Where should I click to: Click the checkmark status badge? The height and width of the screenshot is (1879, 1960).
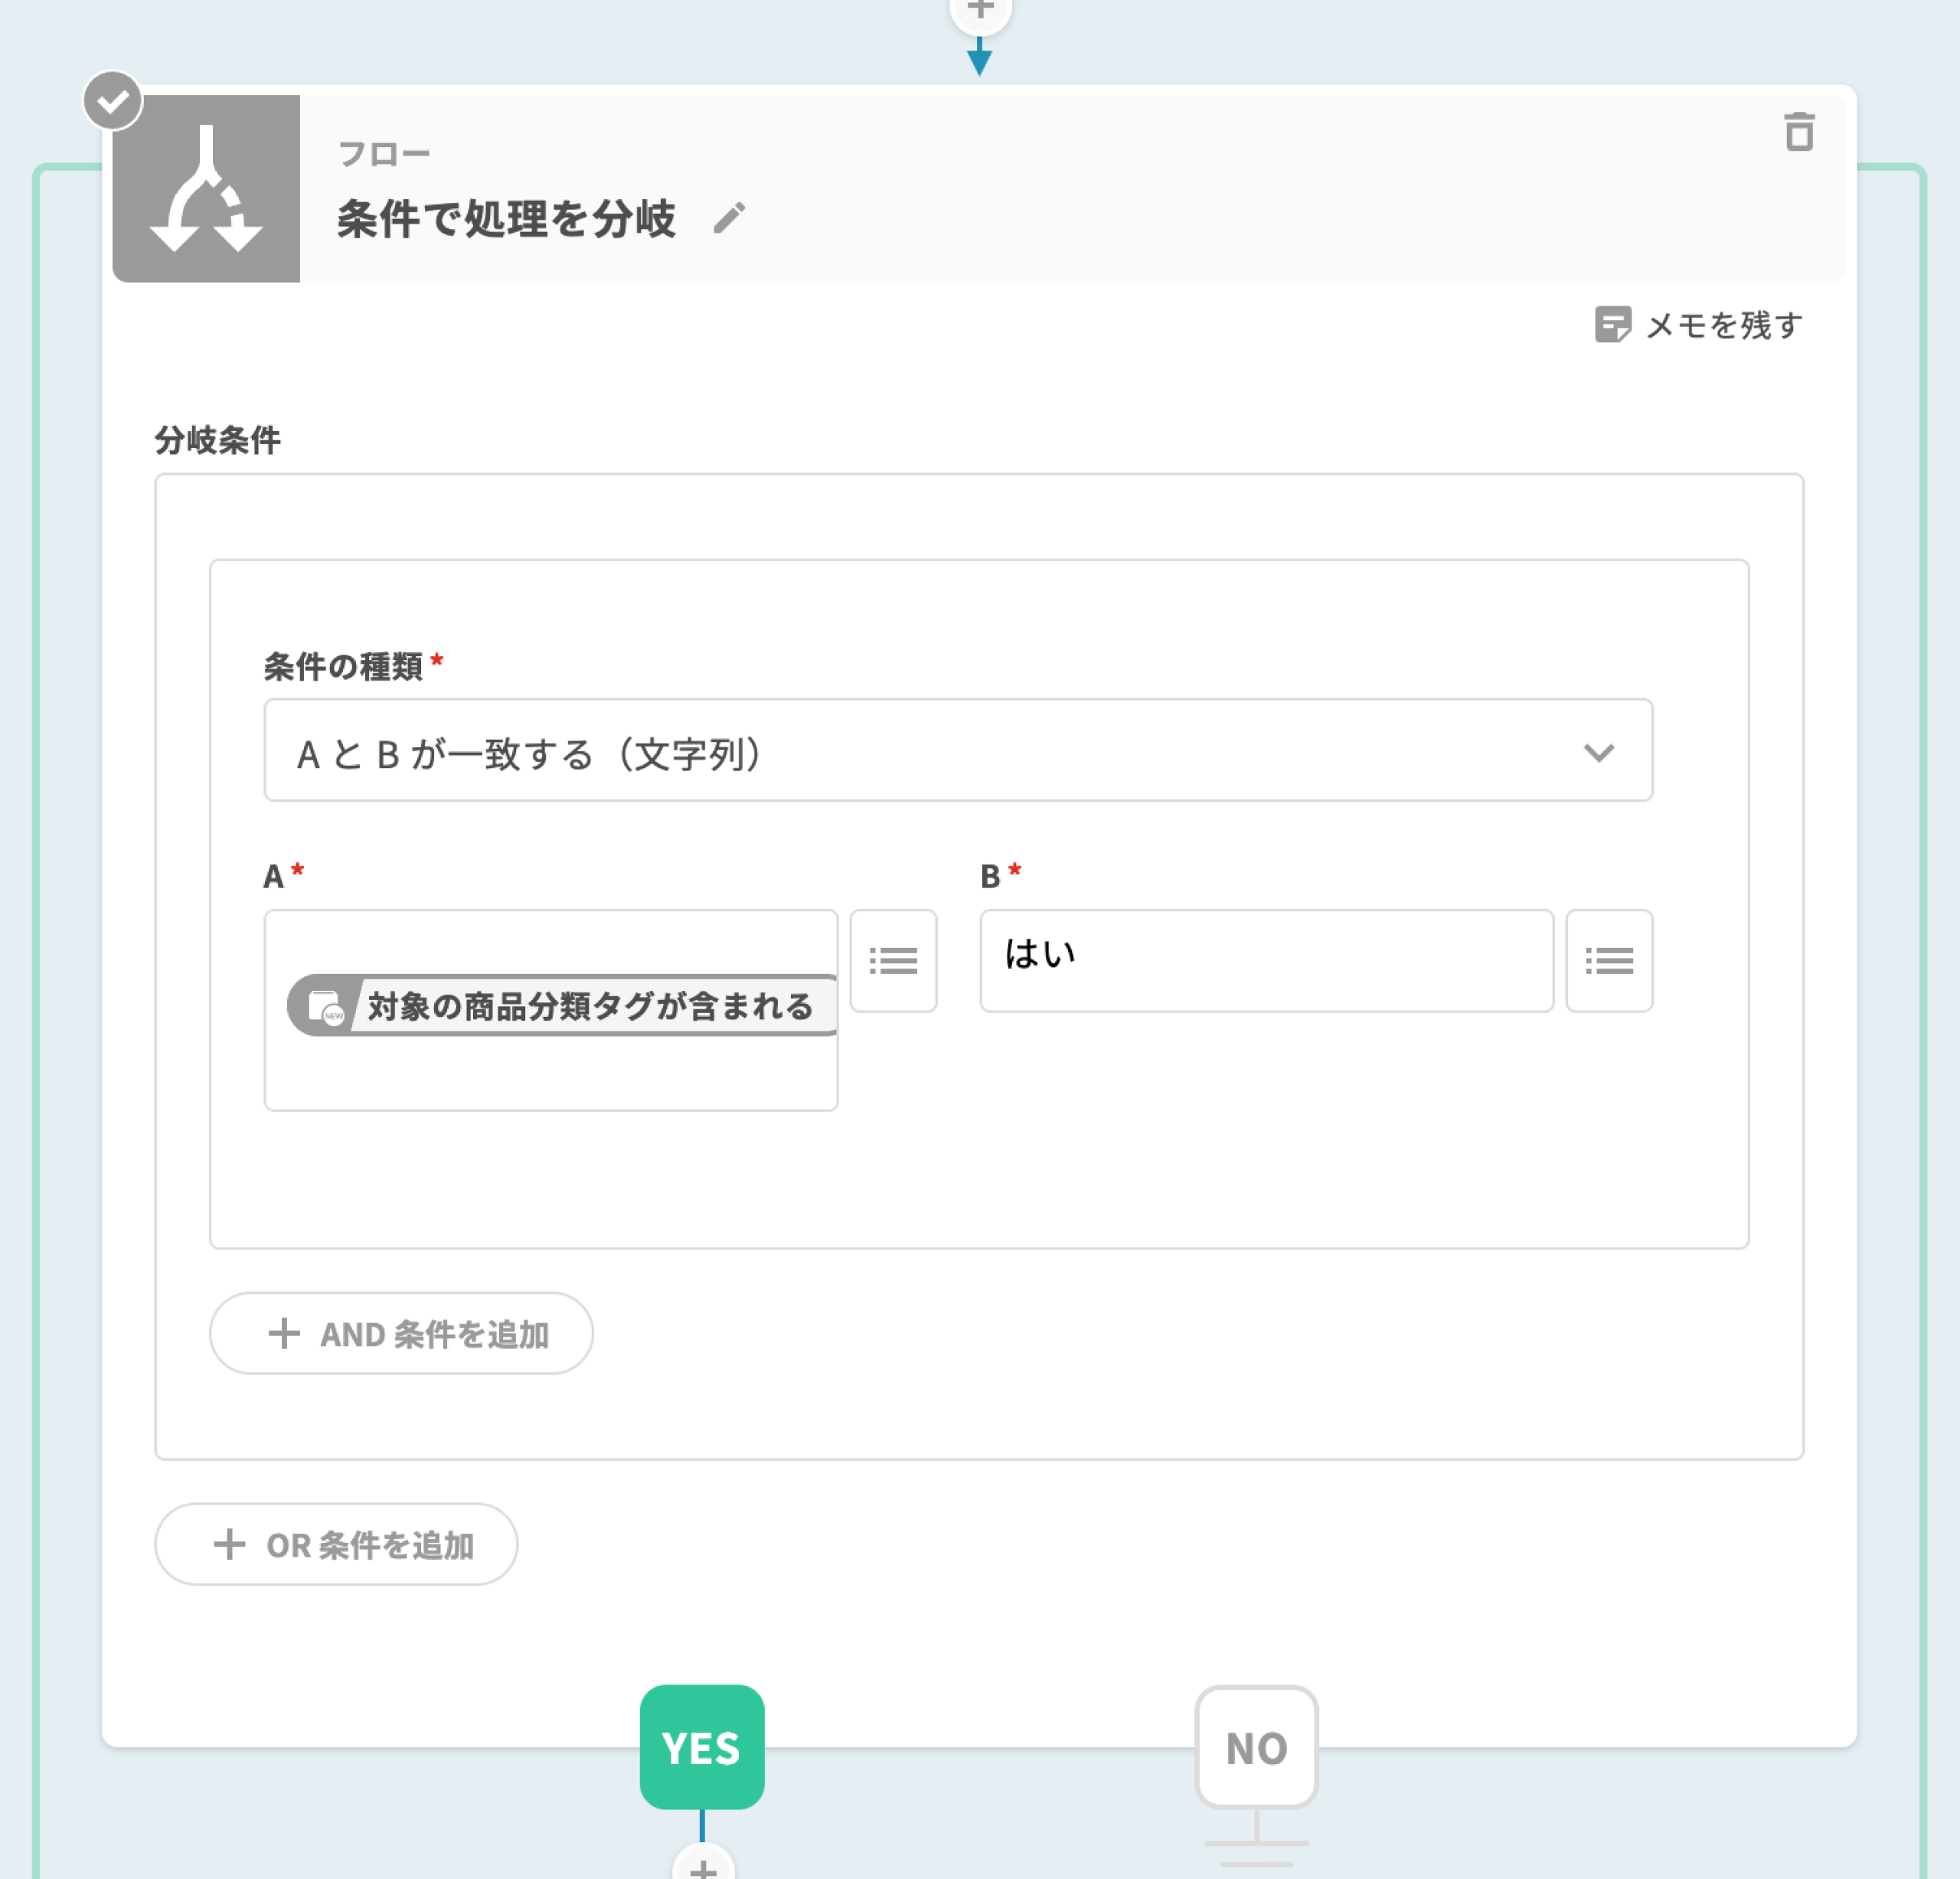click(x=112, y=100)
